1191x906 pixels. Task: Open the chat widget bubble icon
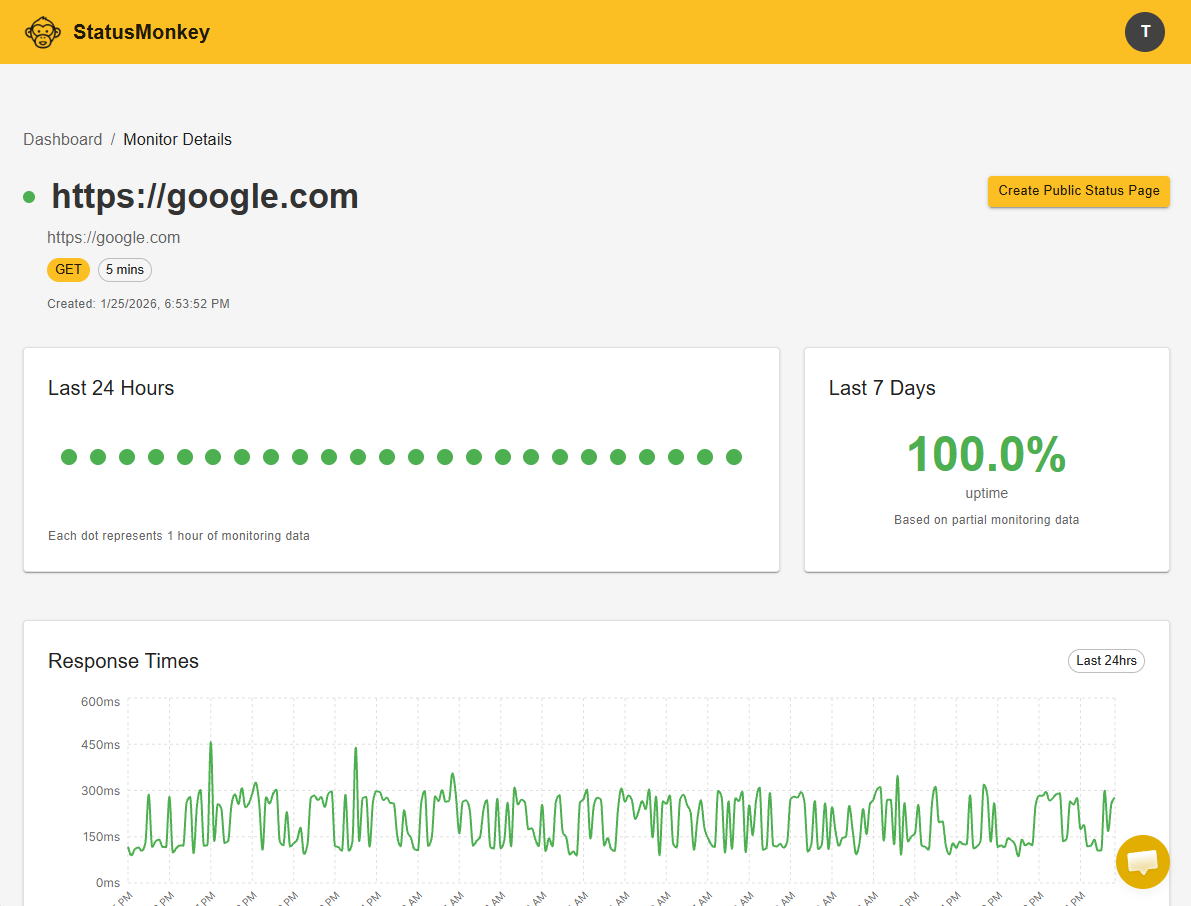1142,862
